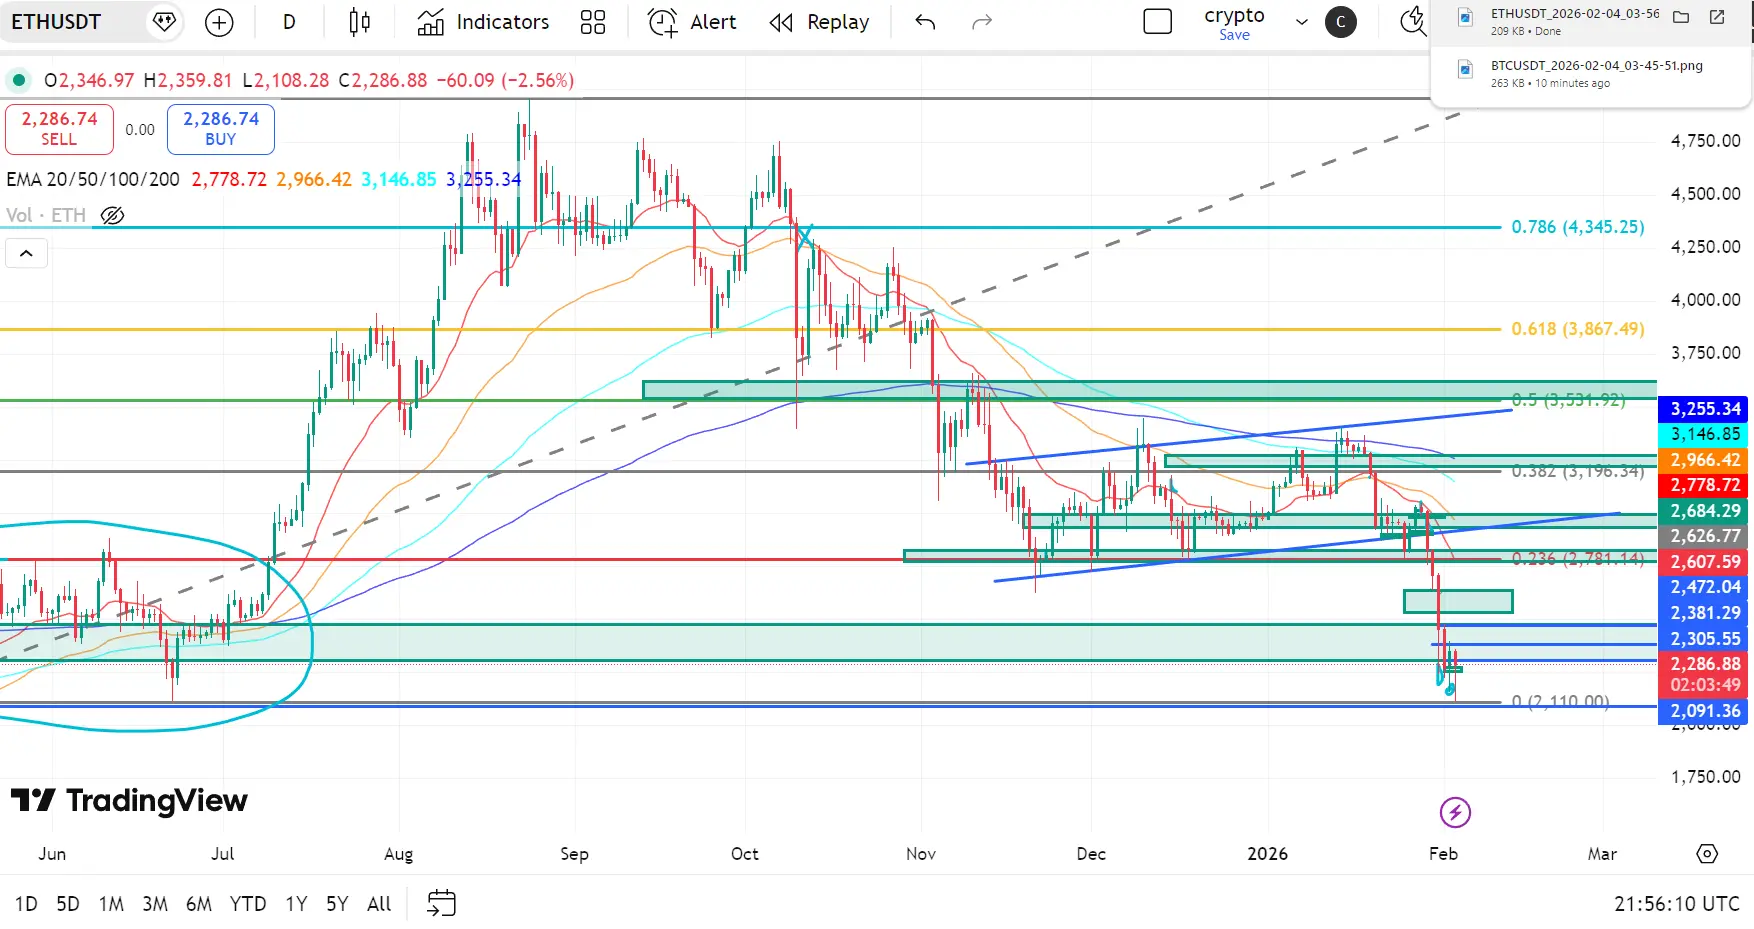Open quick search lightning icon
1754x929 pixels.
(1412, 21)
